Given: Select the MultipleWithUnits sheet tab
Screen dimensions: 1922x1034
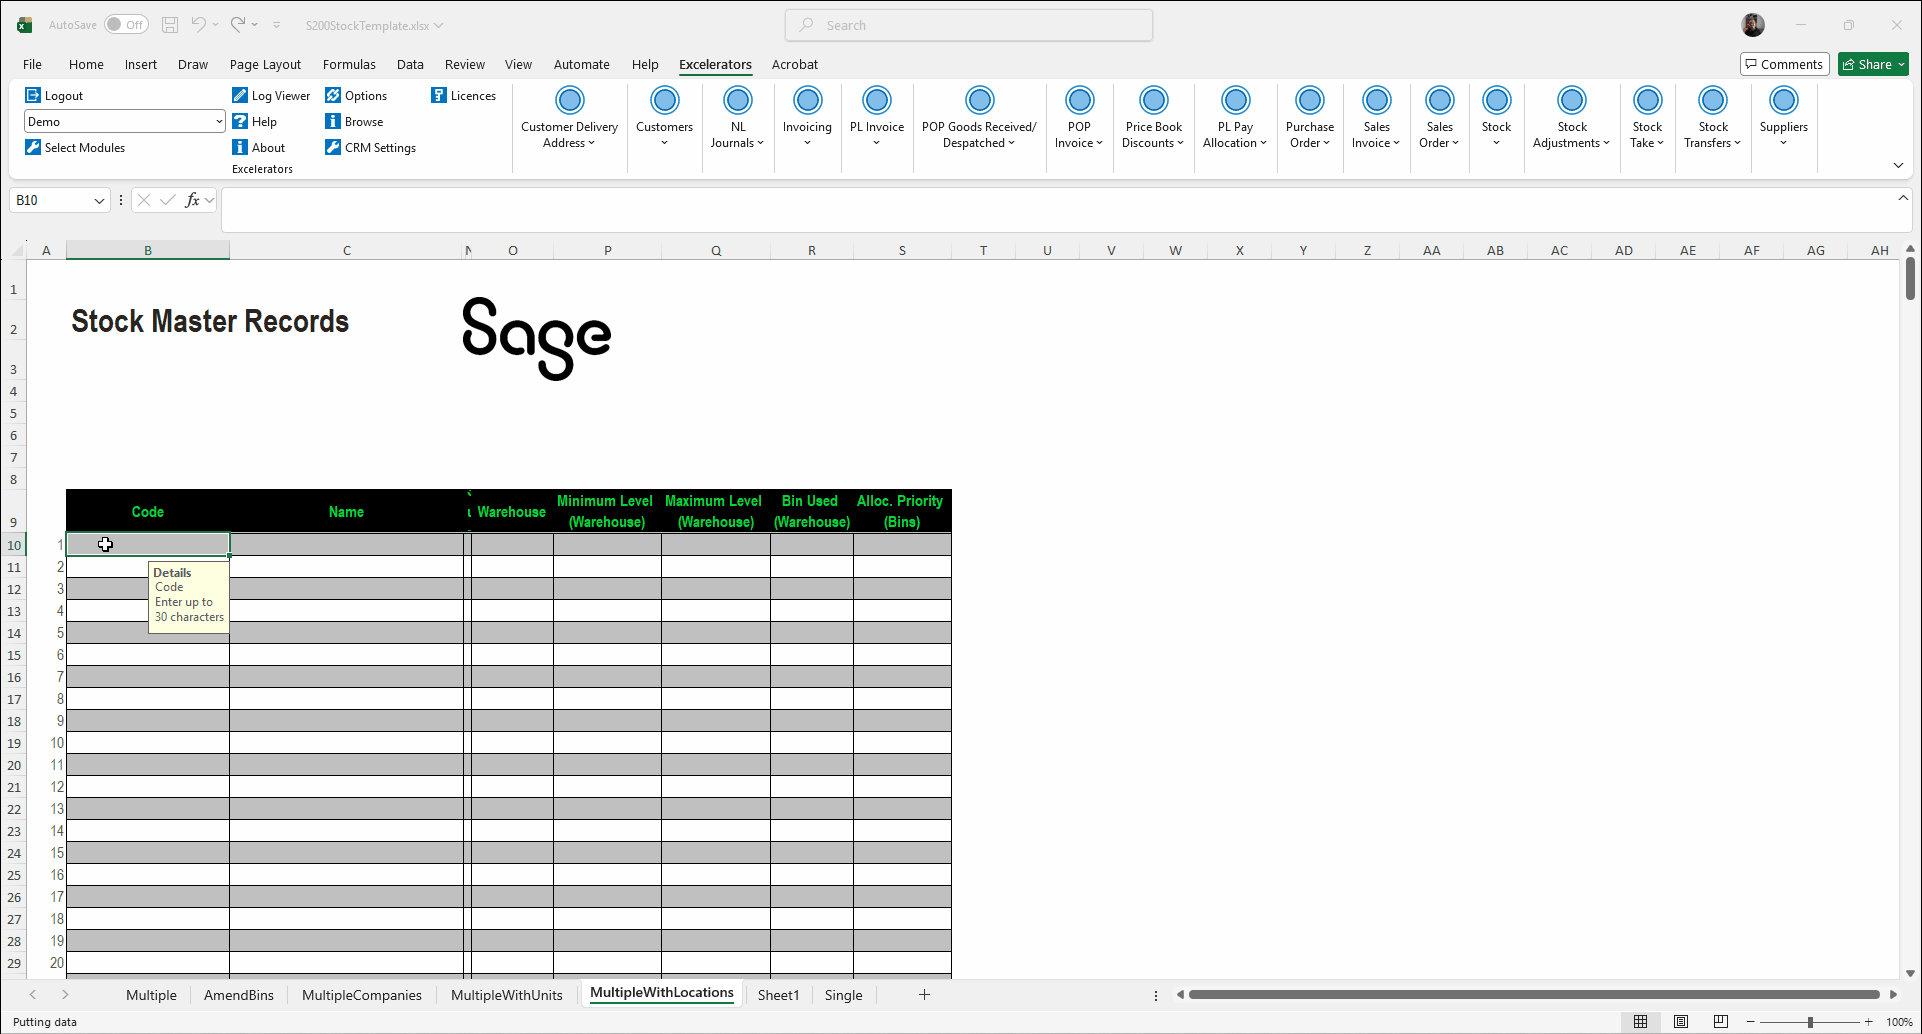Looking at the screenshot, I should 506,995.
